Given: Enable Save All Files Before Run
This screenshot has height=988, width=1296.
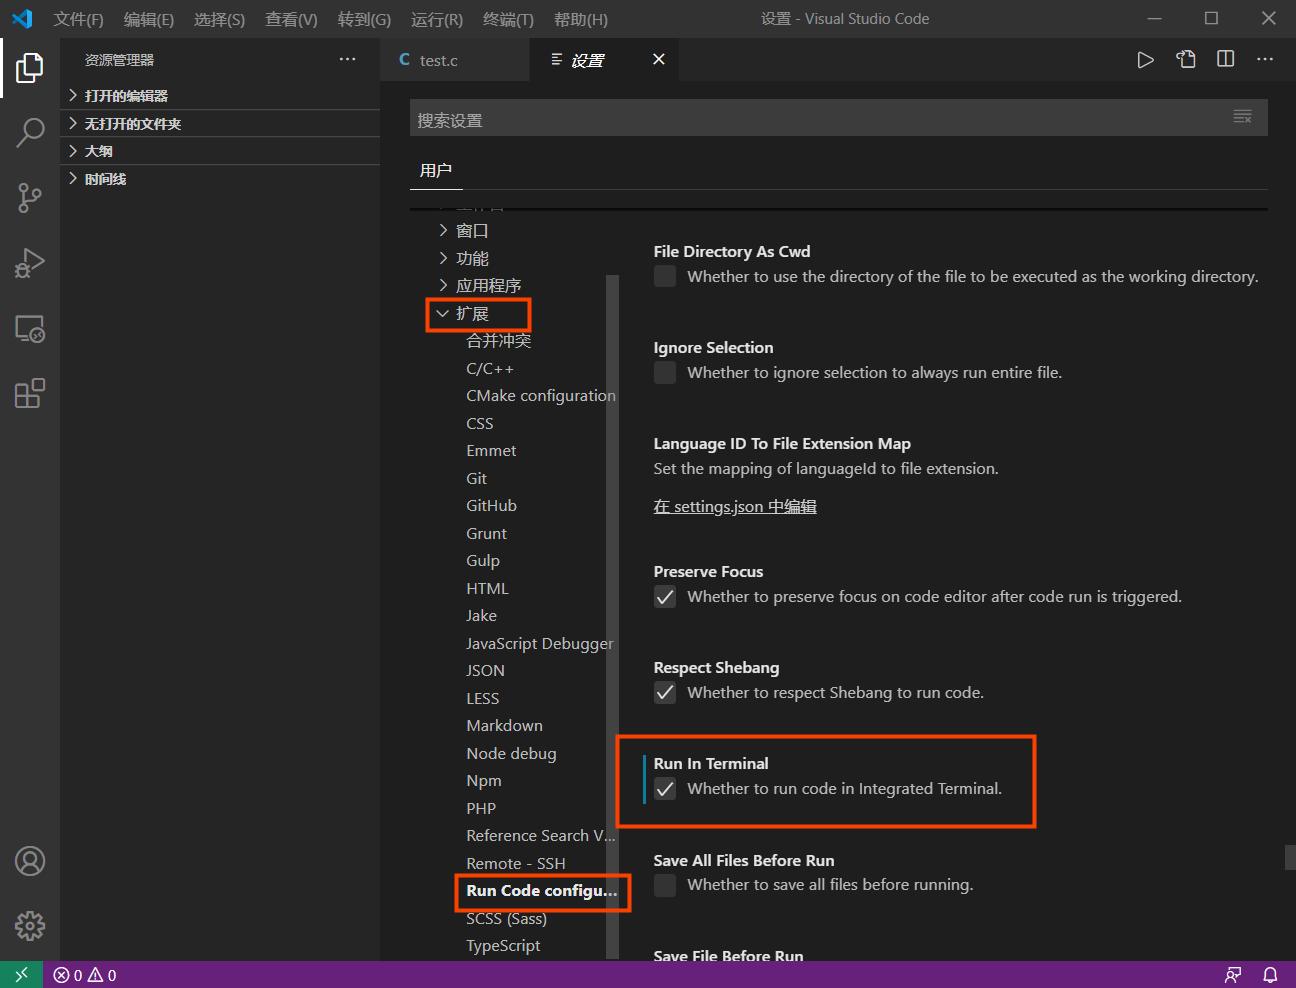Looking at the screenshot, I should [664, 885].
